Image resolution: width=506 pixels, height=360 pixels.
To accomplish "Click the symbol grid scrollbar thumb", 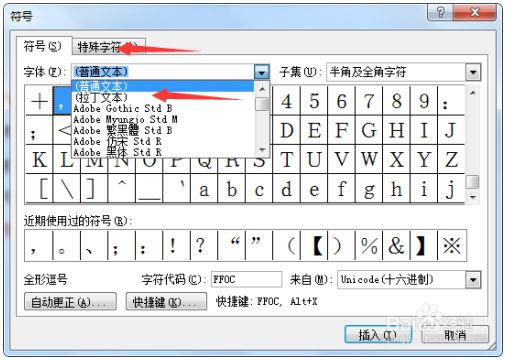I will [472, 182].
